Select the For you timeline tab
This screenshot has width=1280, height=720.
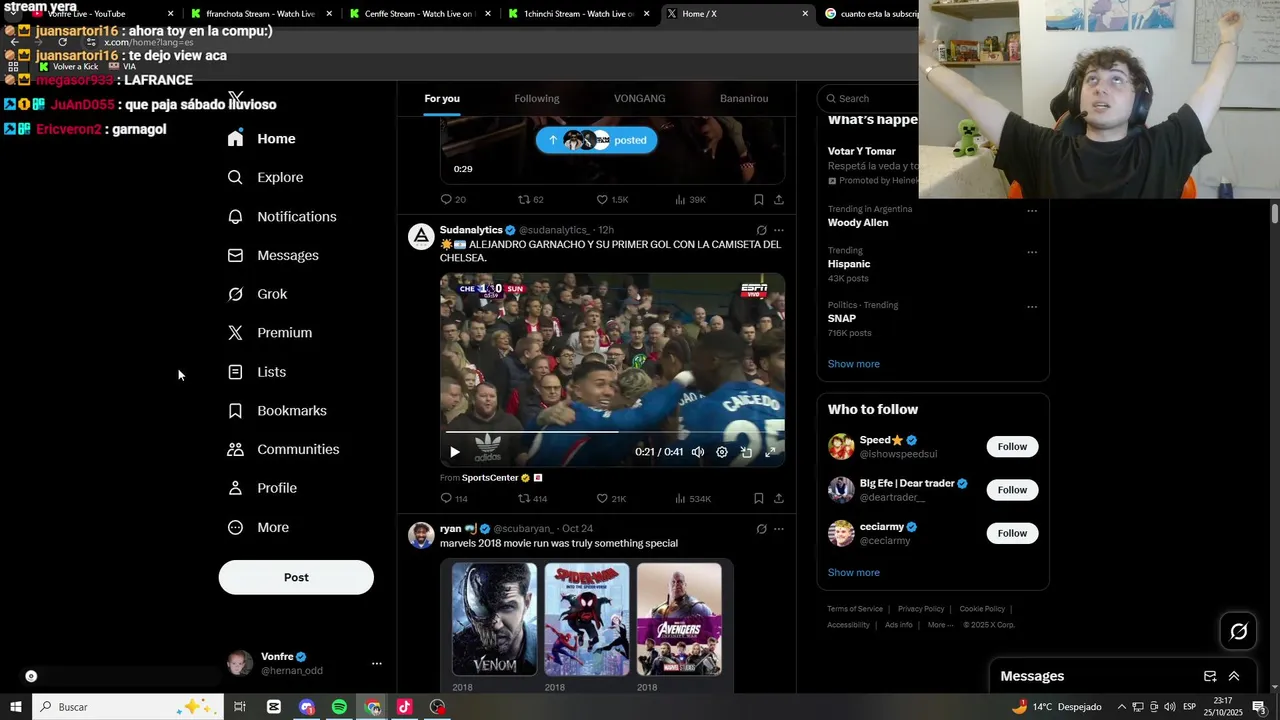[442, 98]
